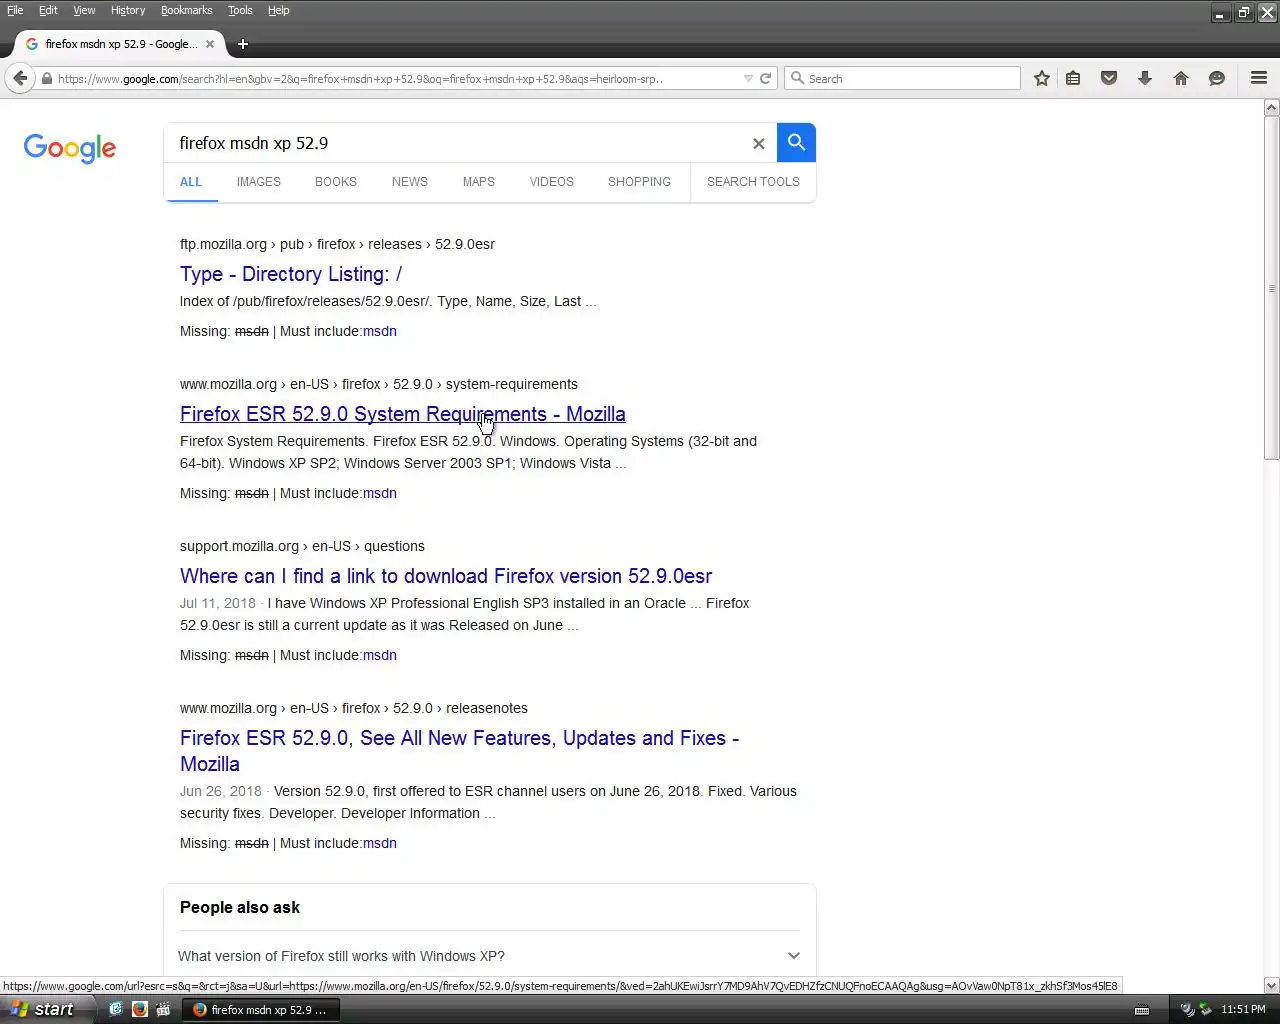This screenshot has width=1280, height=1024.
Task: Open a new tab with the plus button
Action: [243, 44]
